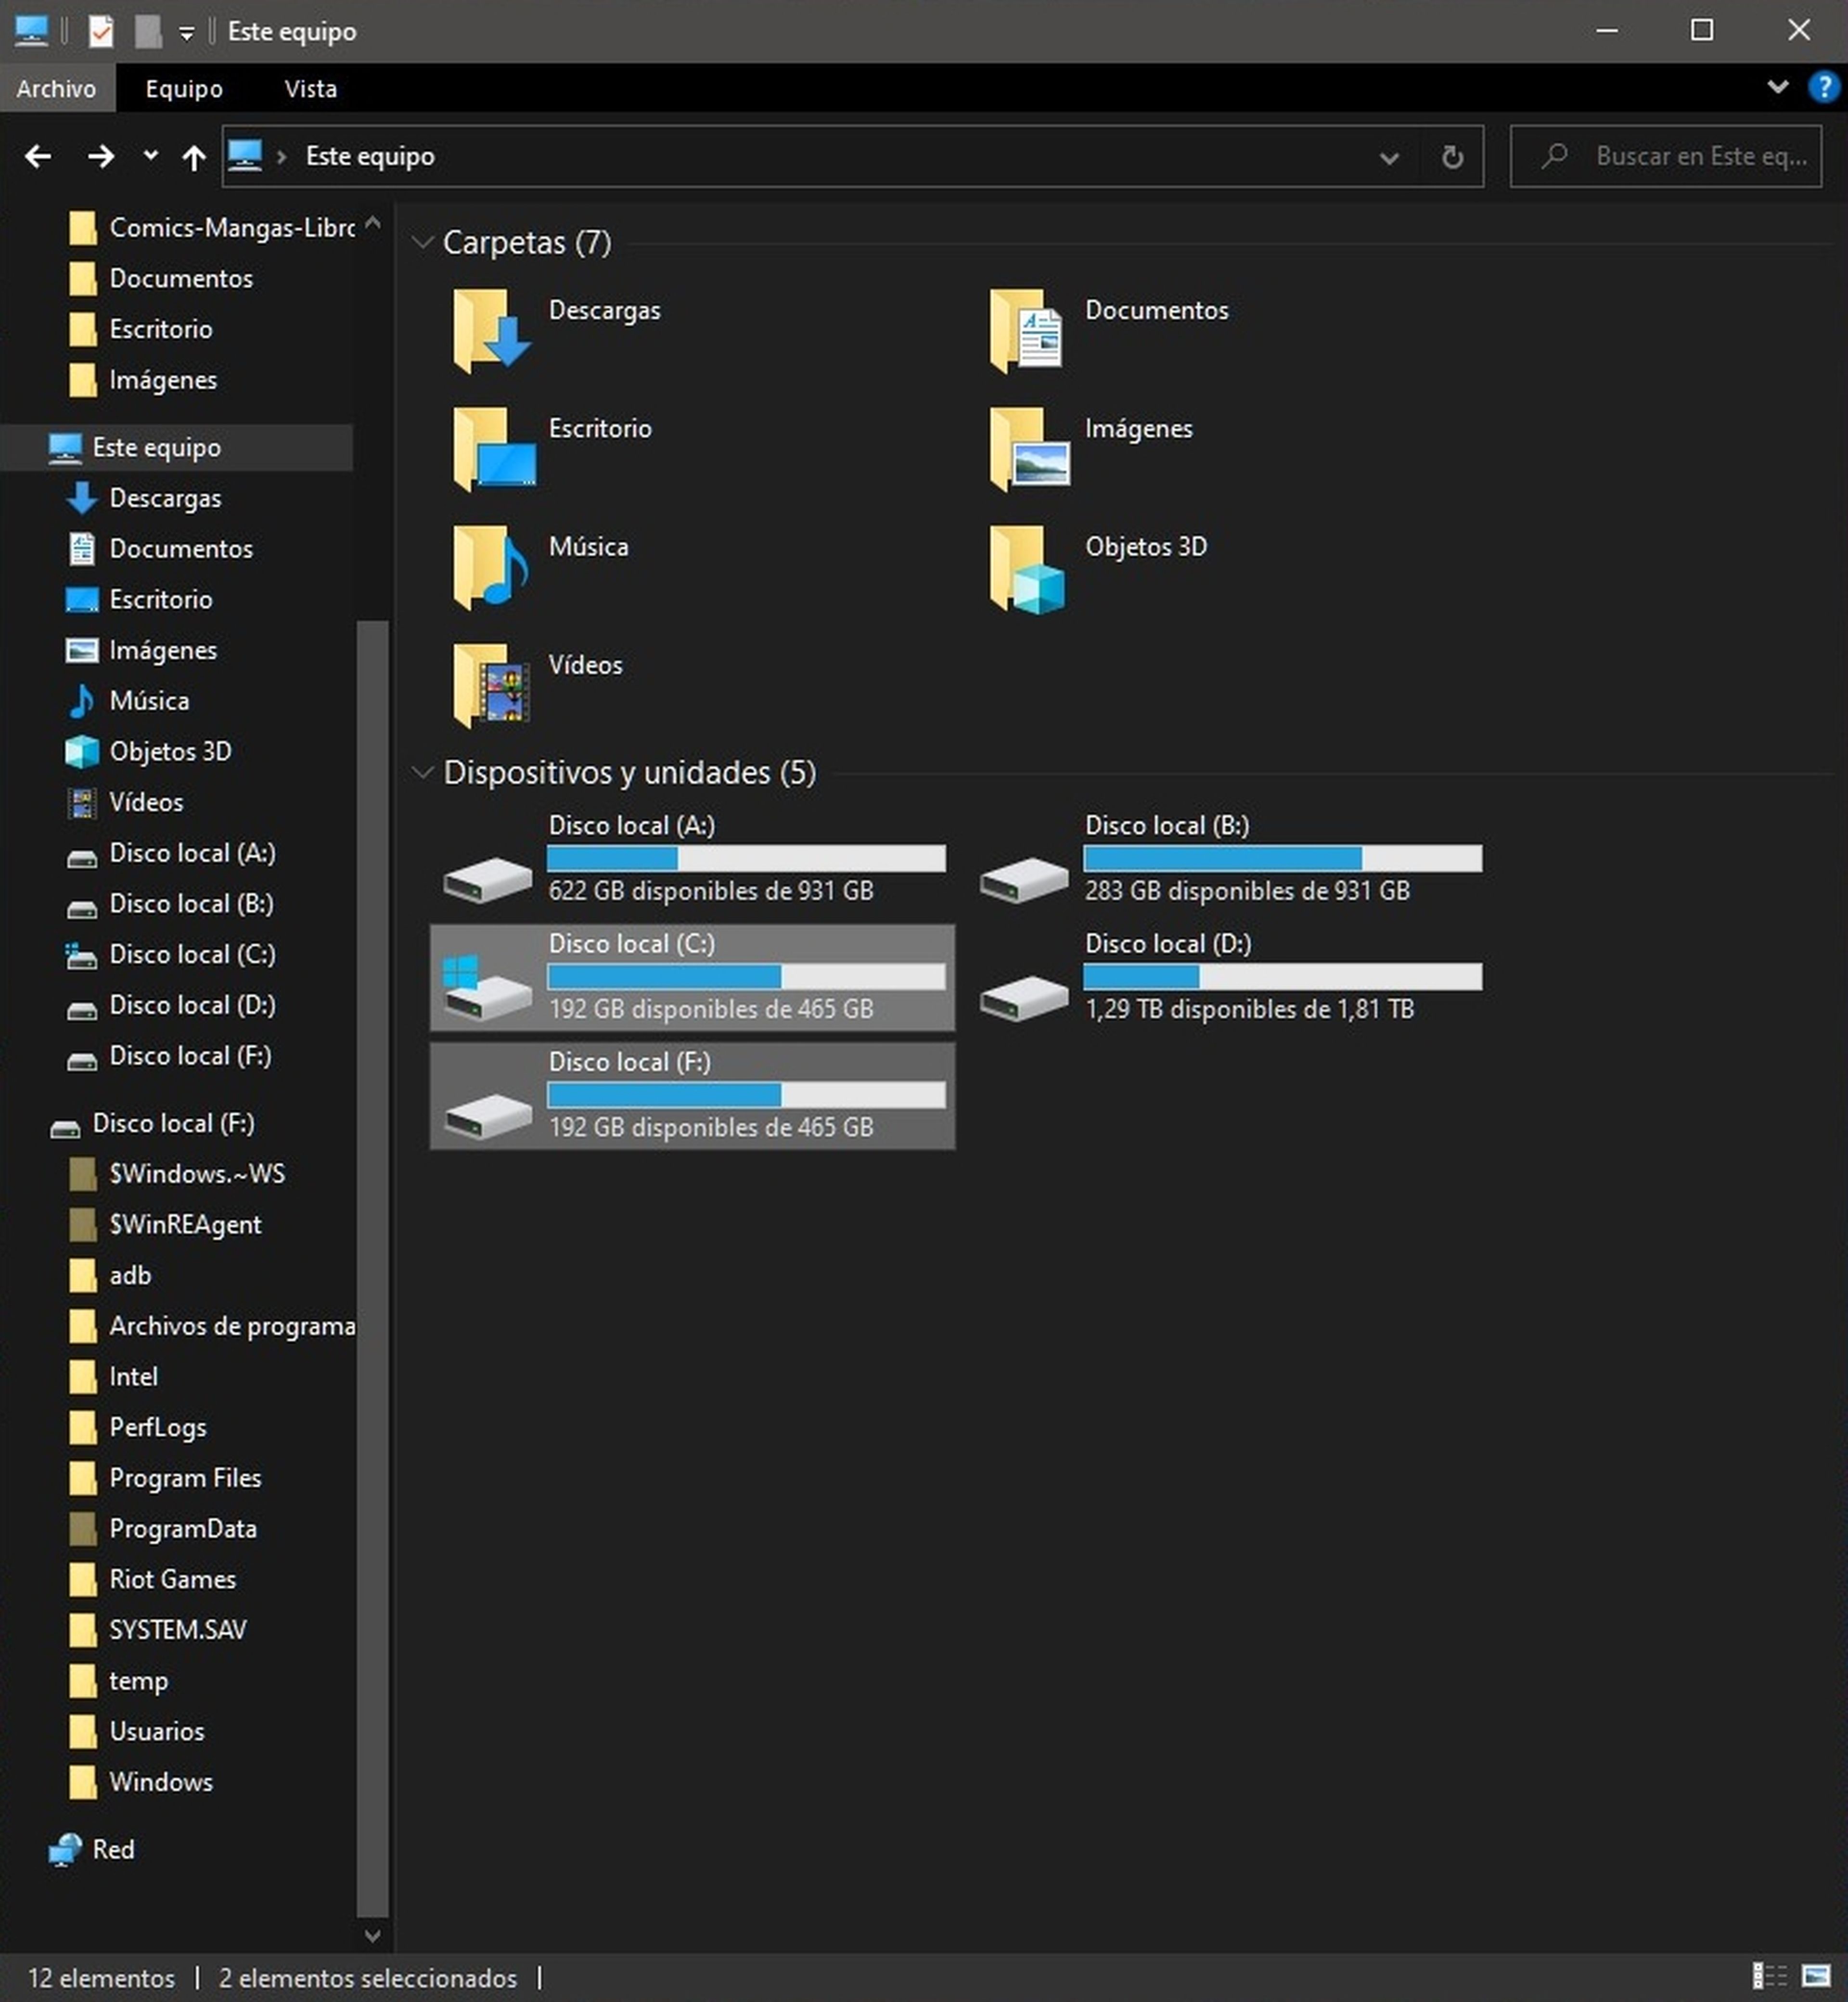Click the Refresh button in address bar
This screenshot has width=1848, height=2002.
point(1452,156)
